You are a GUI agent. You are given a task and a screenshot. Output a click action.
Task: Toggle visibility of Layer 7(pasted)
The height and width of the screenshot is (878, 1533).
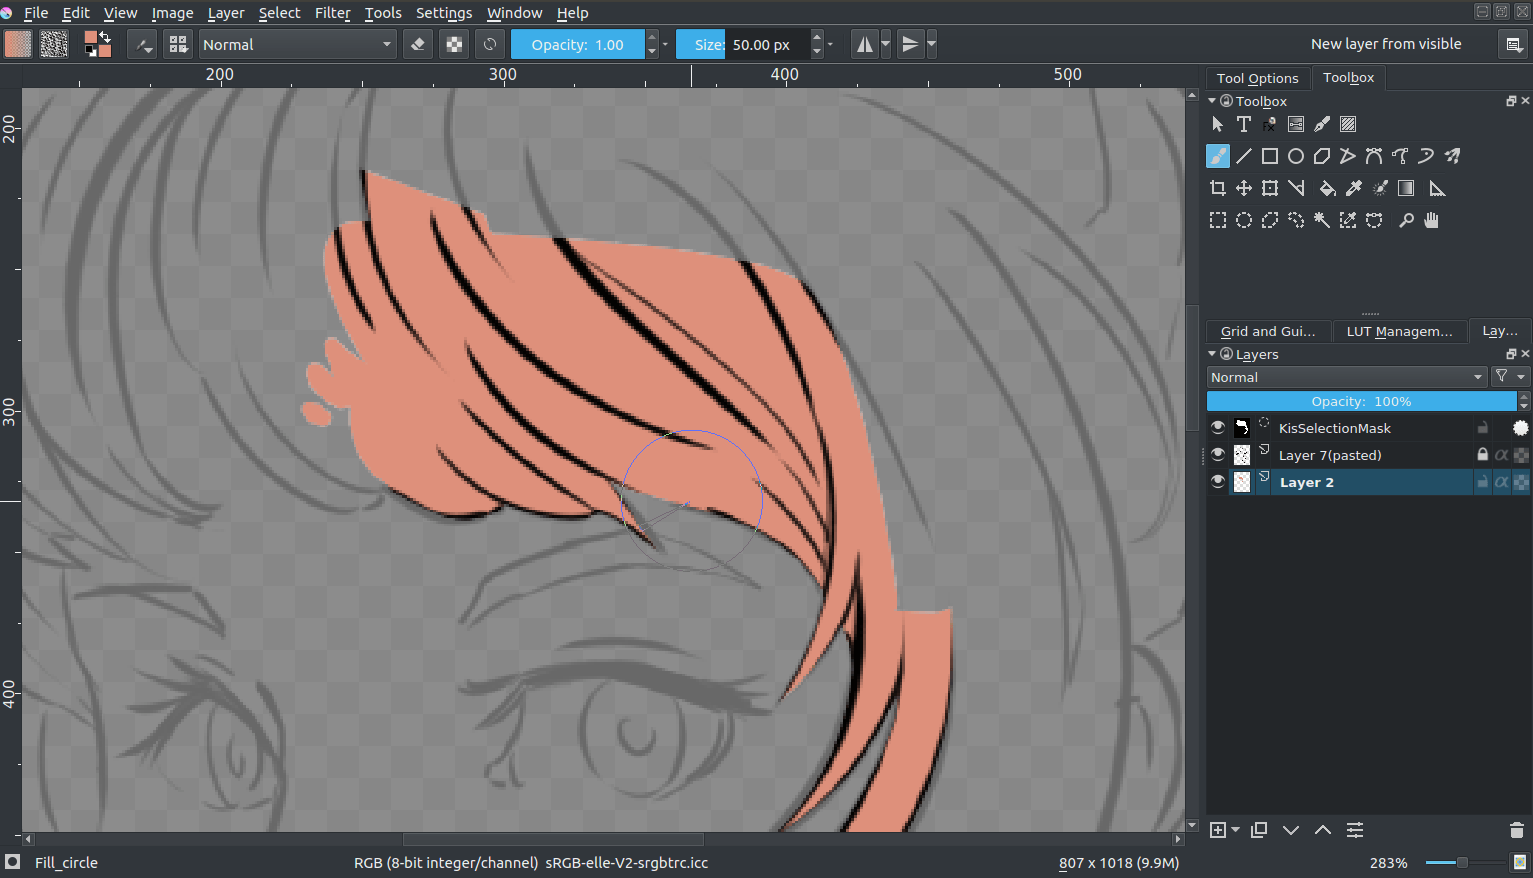point(1217,454)
